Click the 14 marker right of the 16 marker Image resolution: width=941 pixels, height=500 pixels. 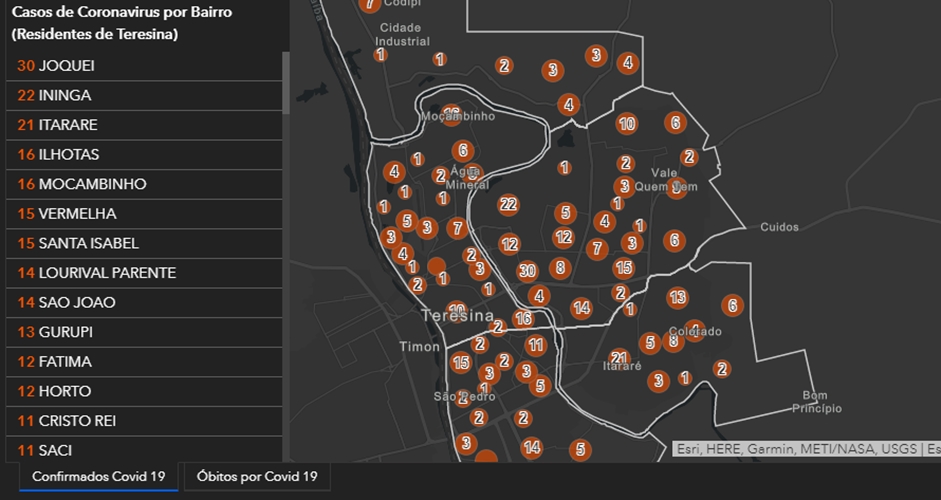tap(581, 309)
